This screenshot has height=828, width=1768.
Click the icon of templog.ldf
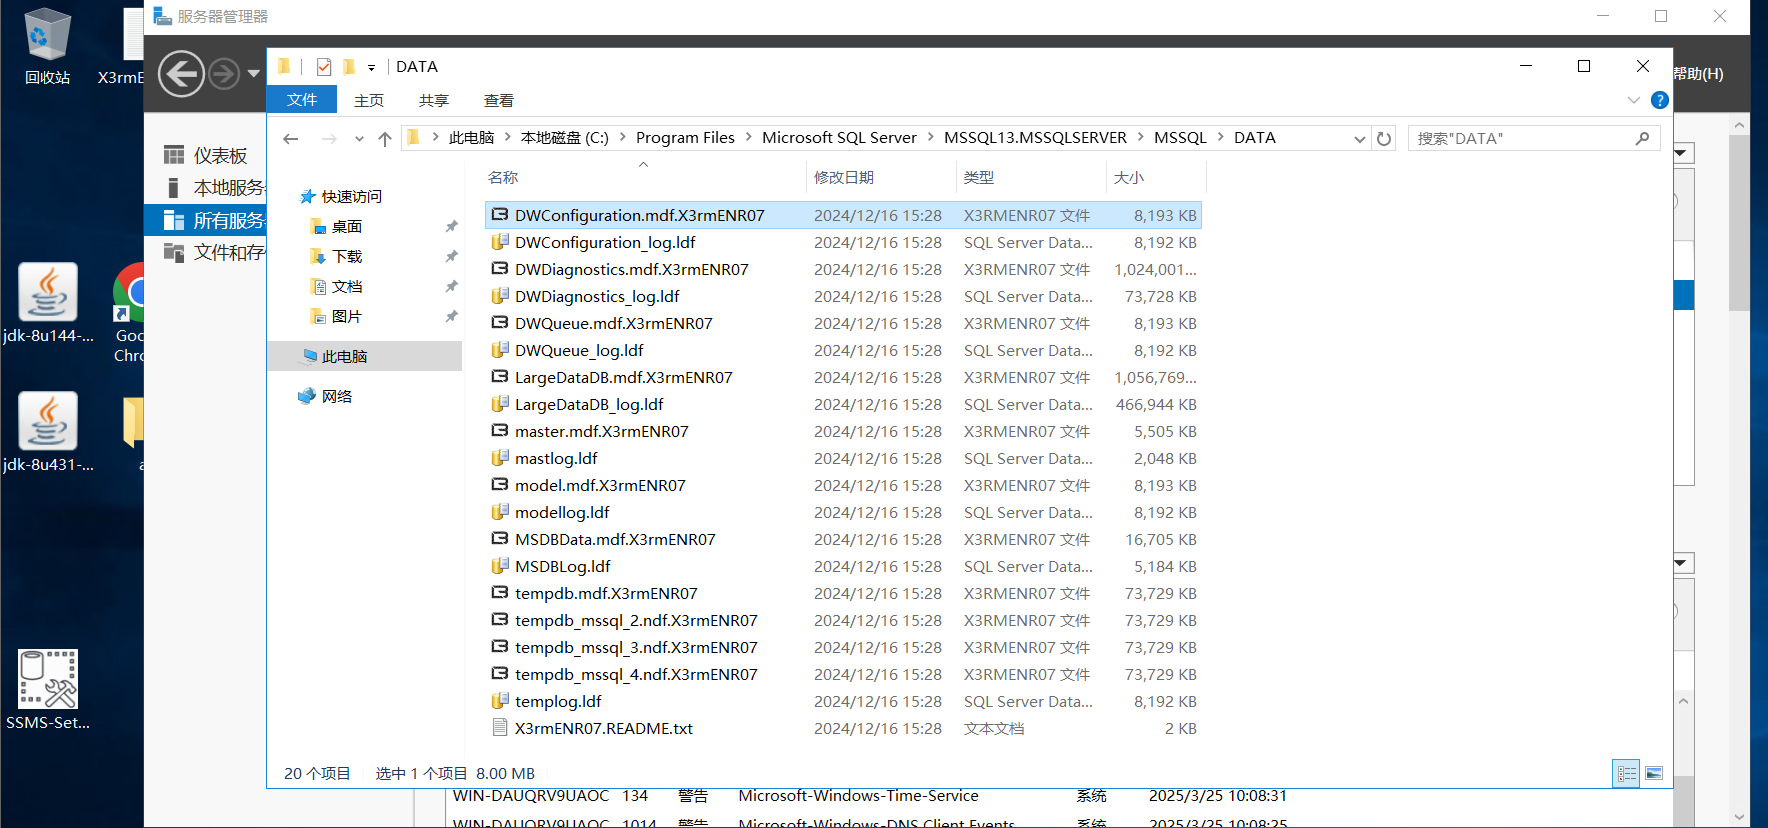coord(500,701)
